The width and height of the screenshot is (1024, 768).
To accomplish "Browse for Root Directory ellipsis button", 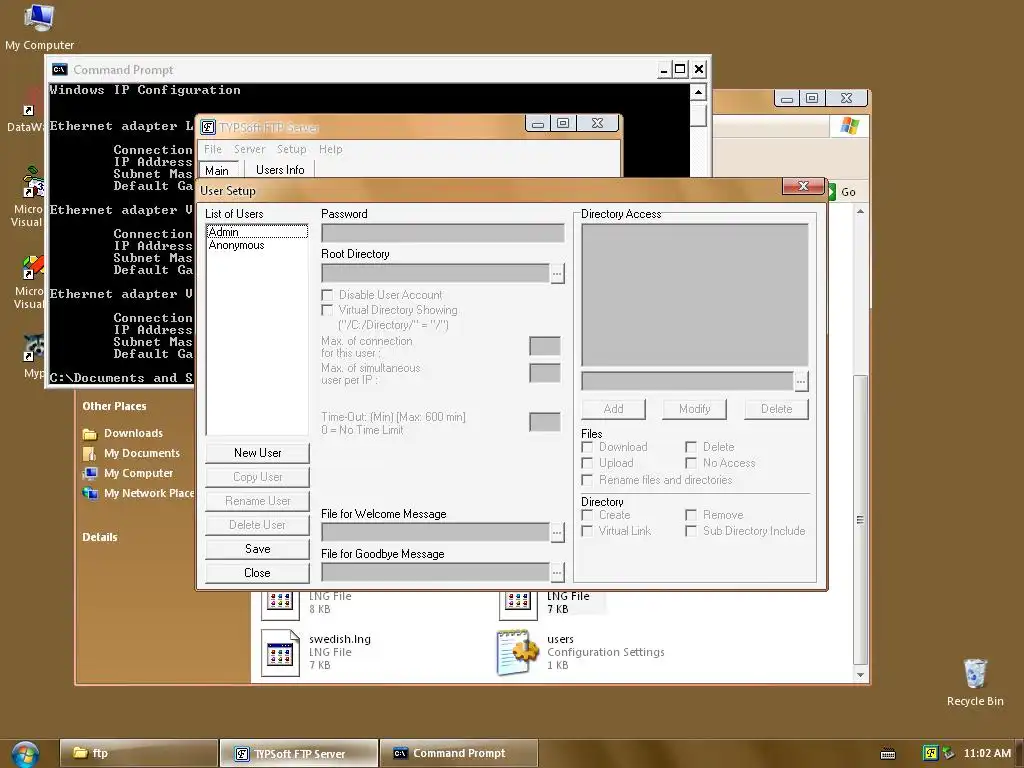I will 557,274.
